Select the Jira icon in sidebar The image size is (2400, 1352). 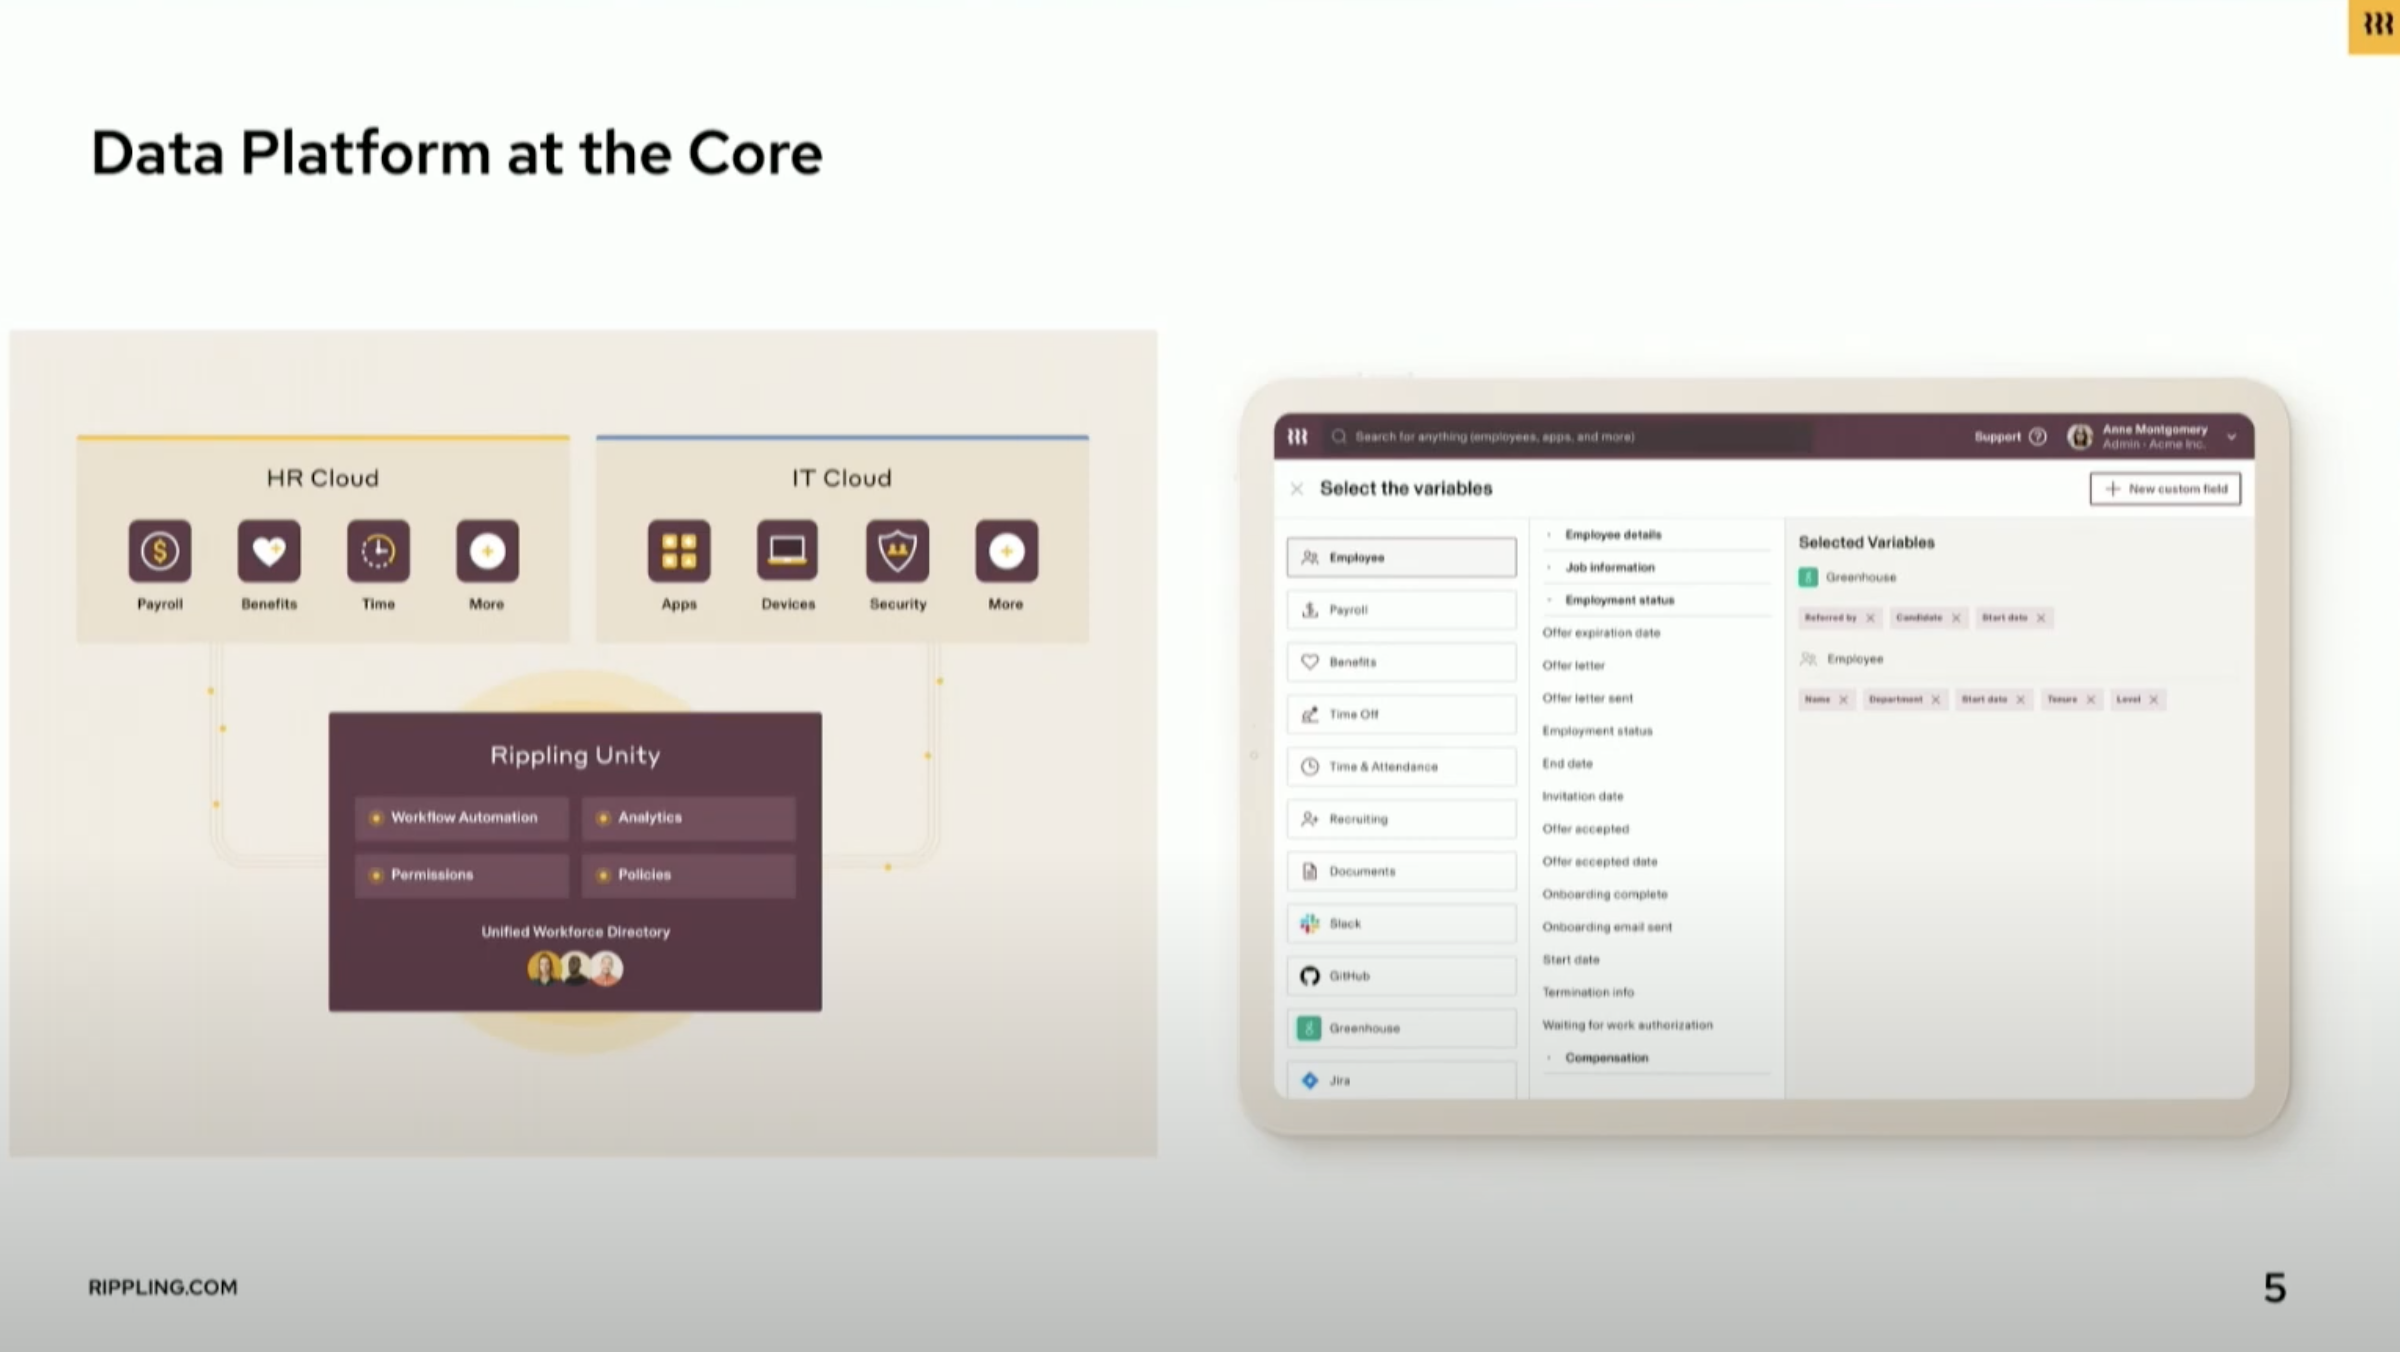[1309, 1078]
